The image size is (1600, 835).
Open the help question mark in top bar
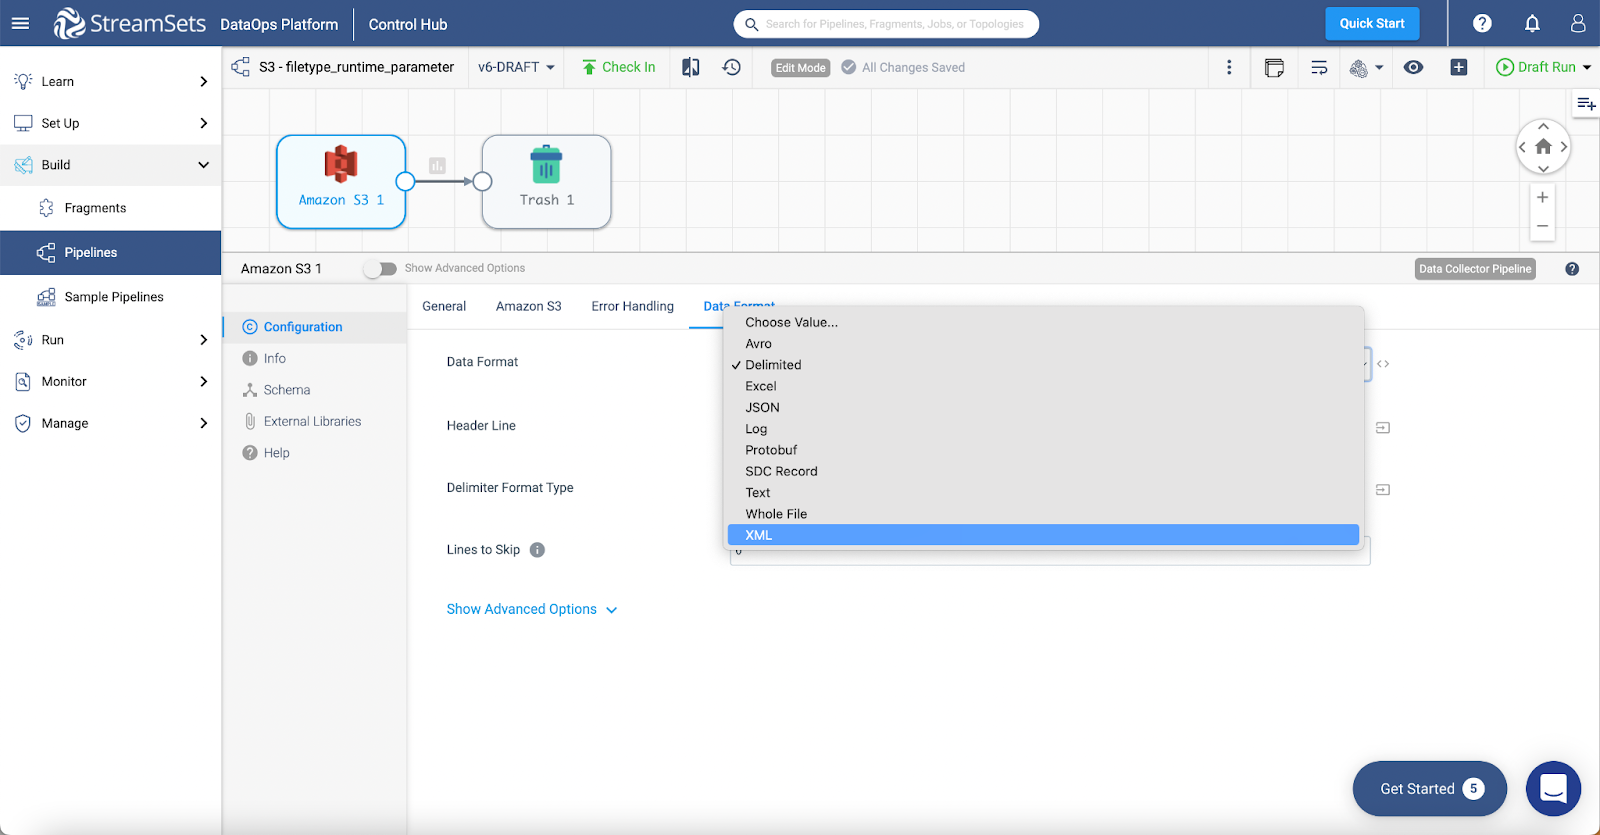coord(1482,23)
